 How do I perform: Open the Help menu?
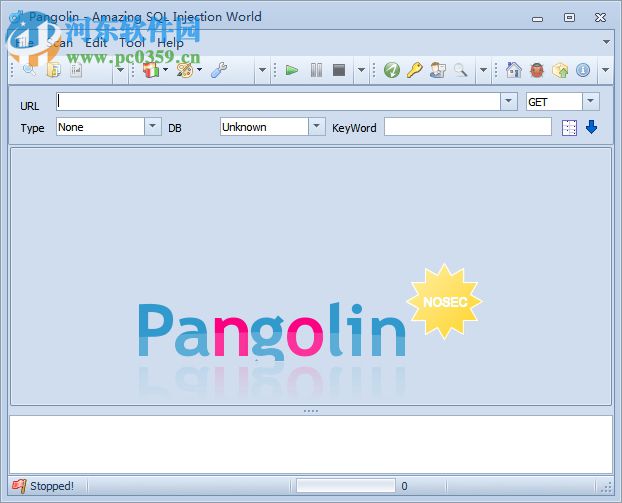pyautogui.click(x=170, y=42)
